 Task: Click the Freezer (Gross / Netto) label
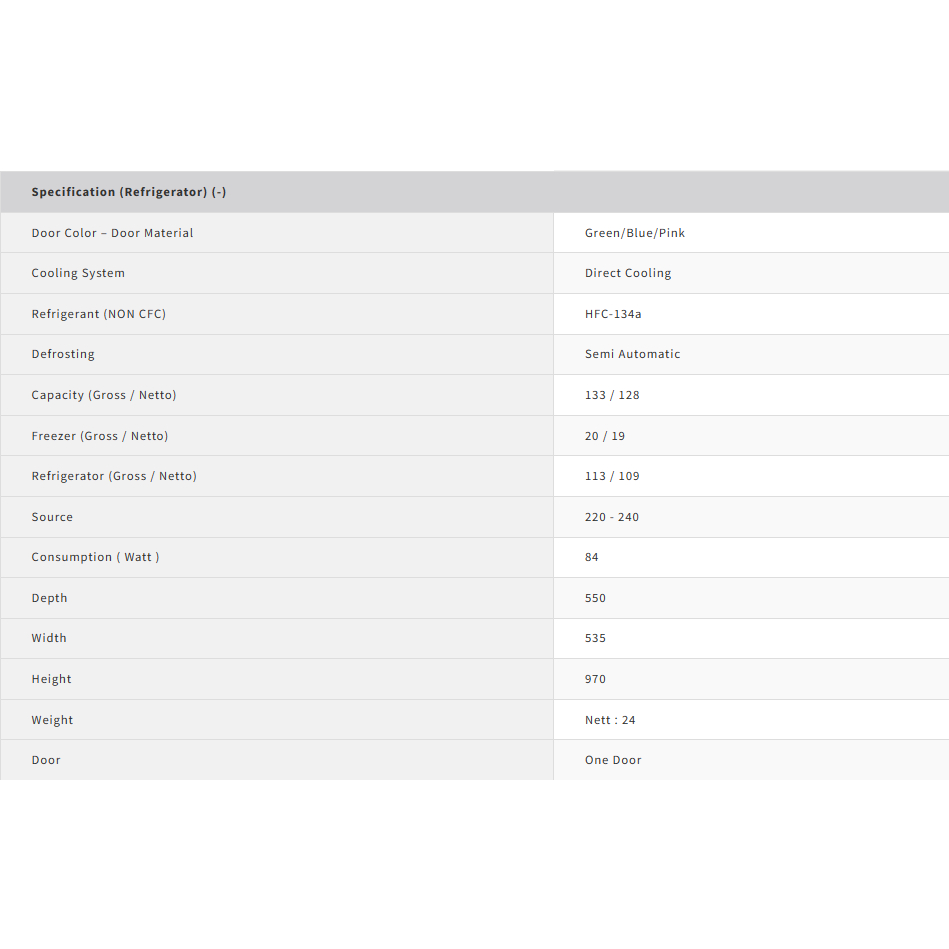pyautogui.click(x=99, y=436)
